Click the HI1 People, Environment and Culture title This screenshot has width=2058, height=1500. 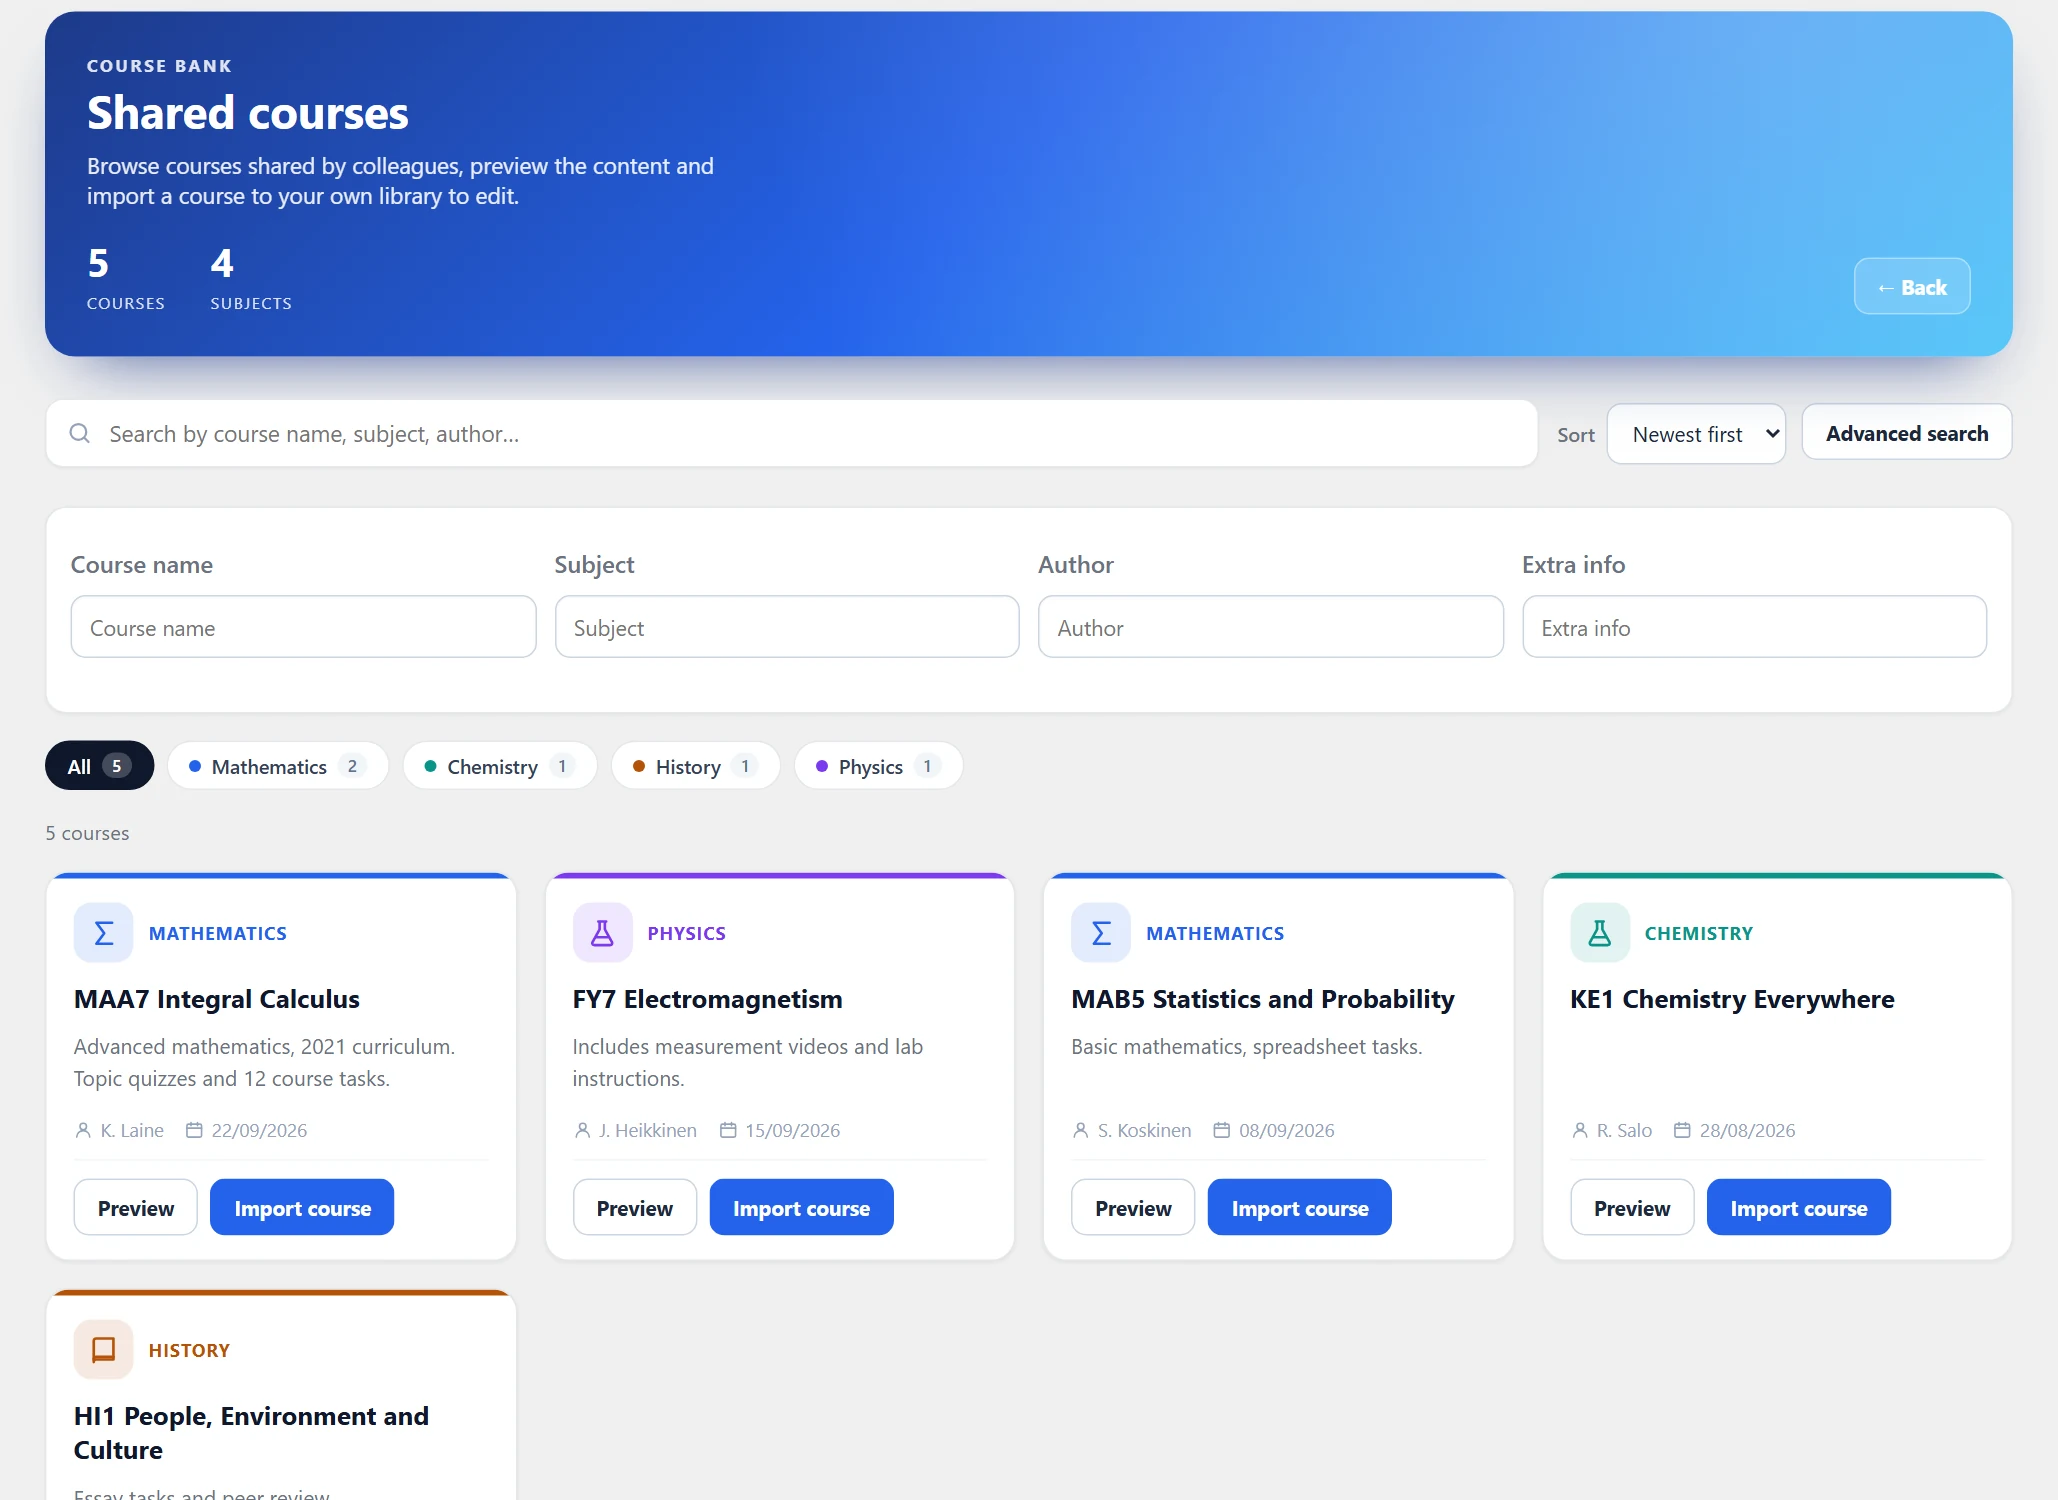coord(251,1433)
